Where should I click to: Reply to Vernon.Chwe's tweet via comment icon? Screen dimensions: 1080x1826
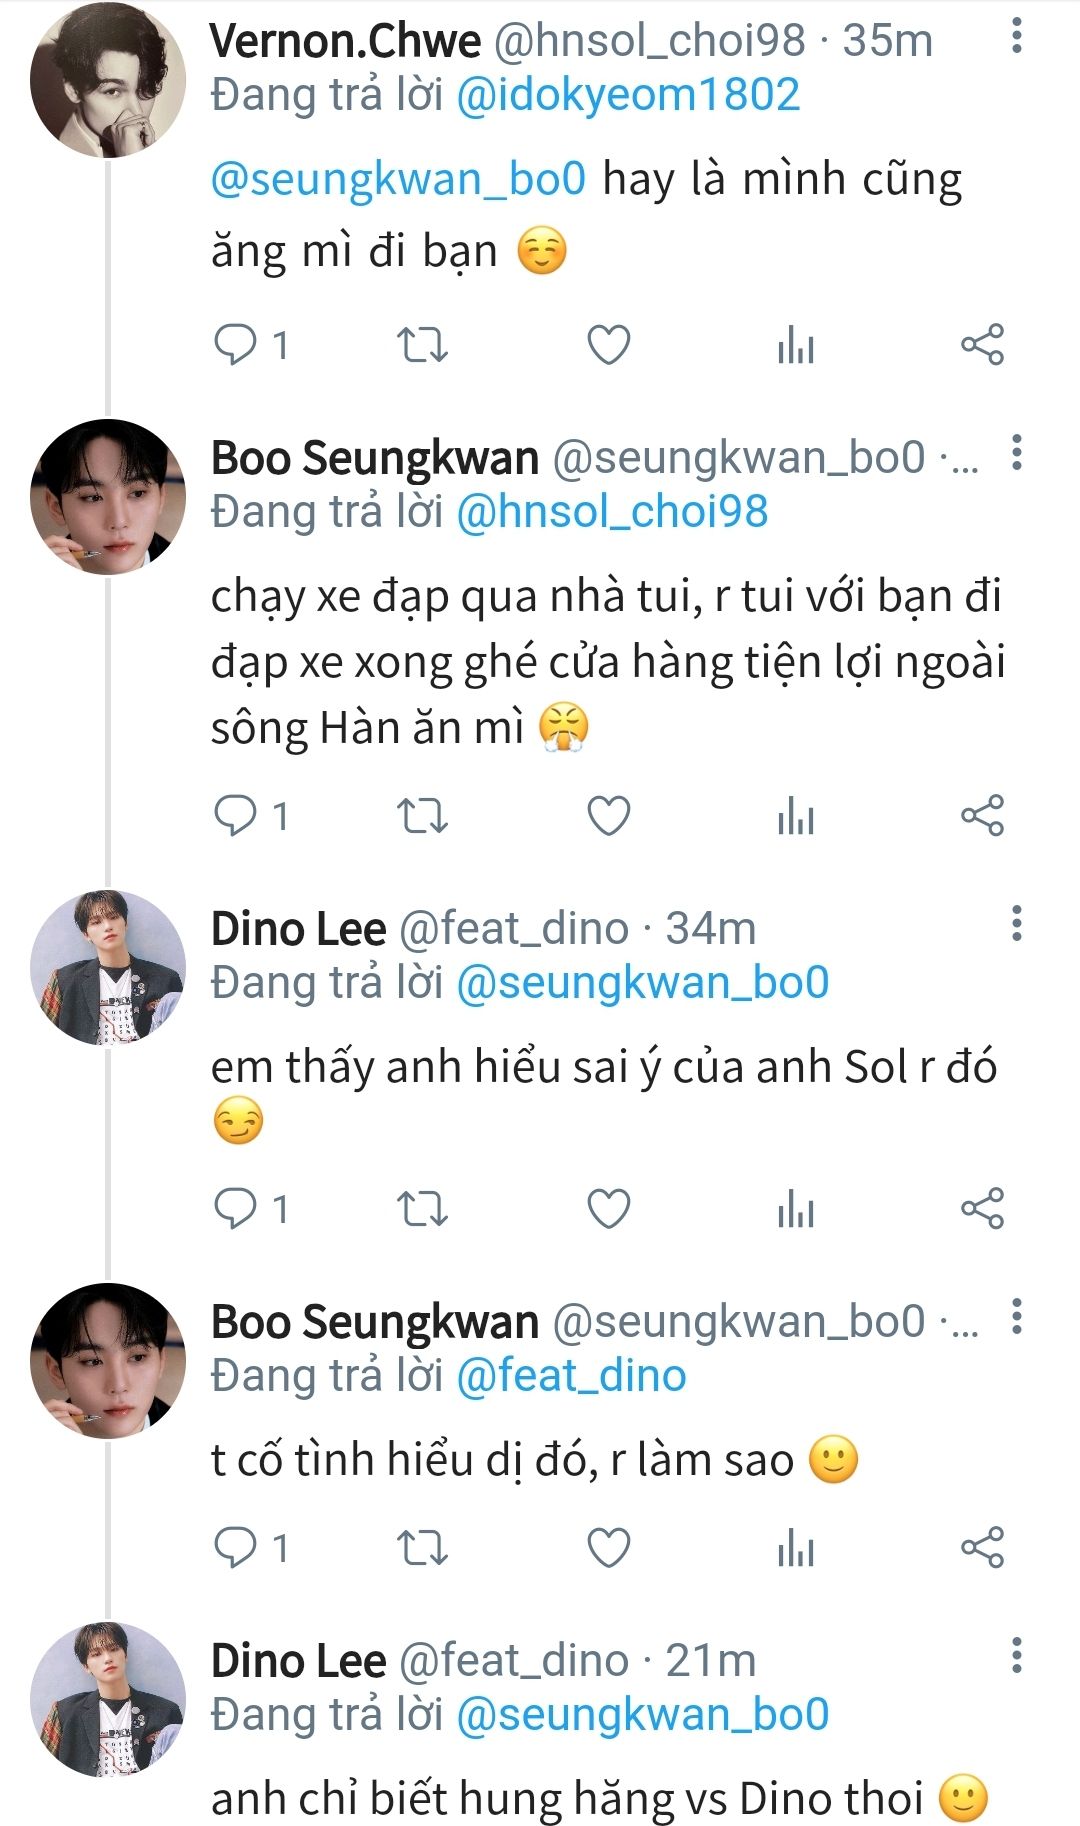click(236, 345)
